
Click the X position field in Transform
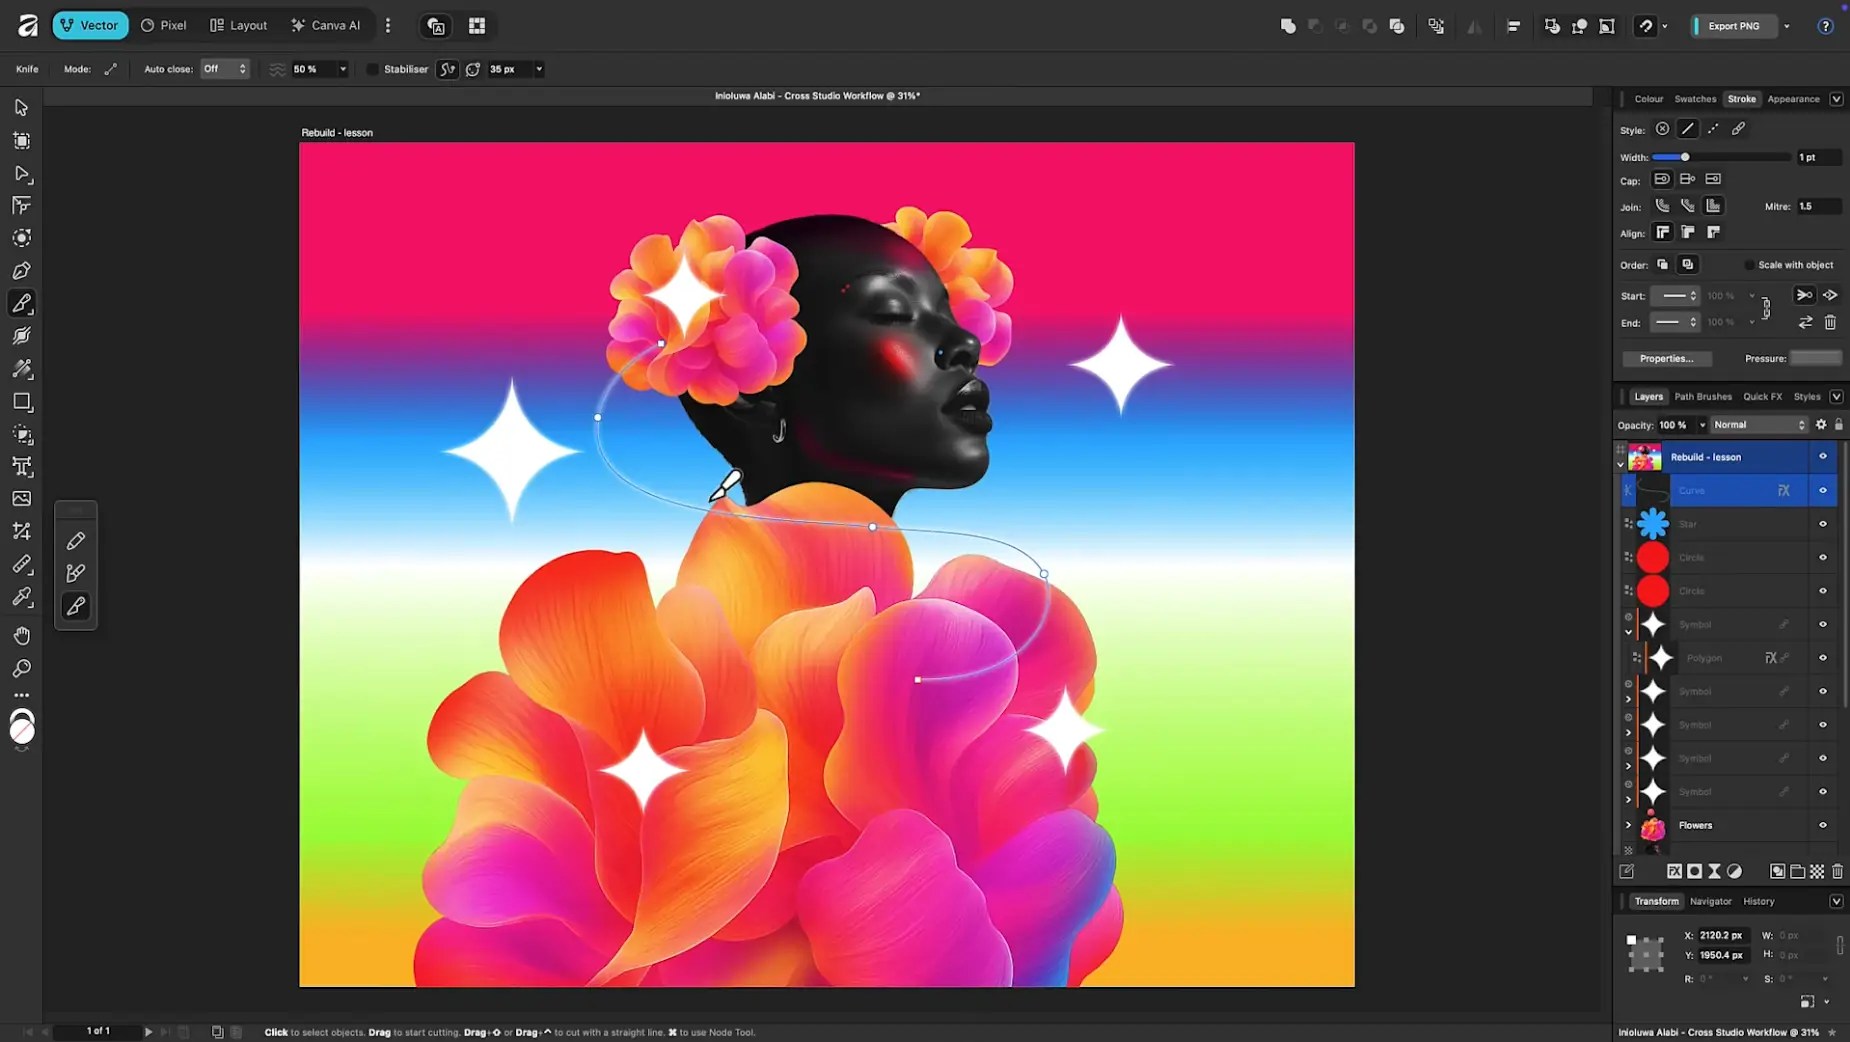(x=1722, y=936)
